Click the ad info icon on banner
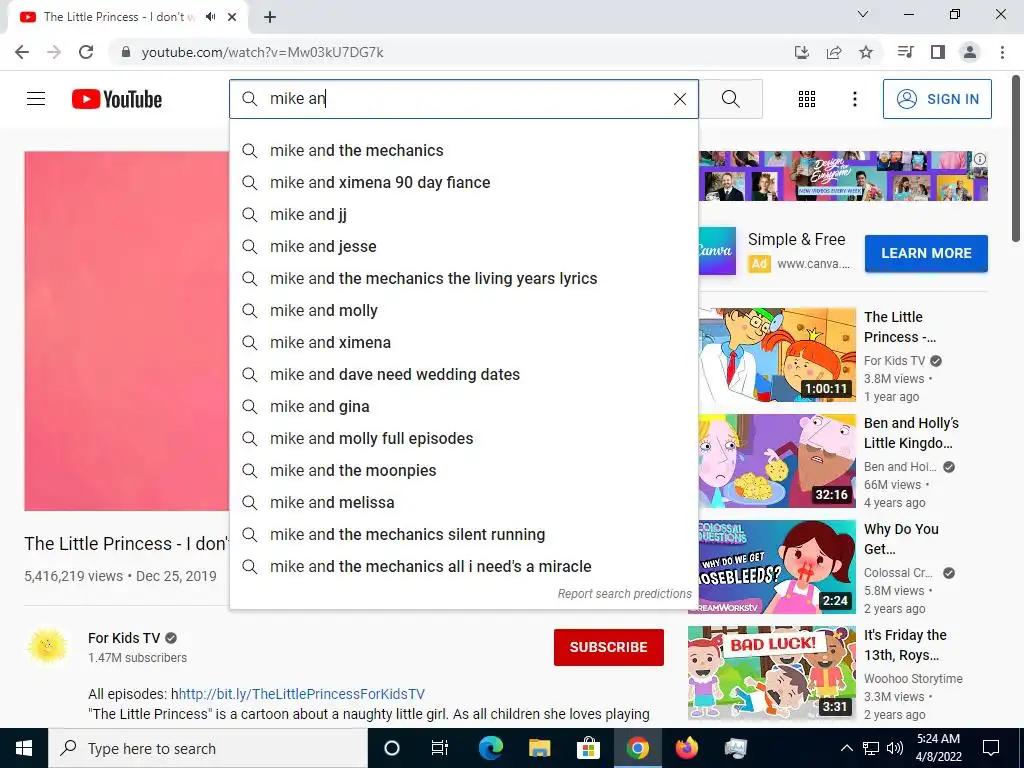1024x768 pixels. (x=980, y=159)
